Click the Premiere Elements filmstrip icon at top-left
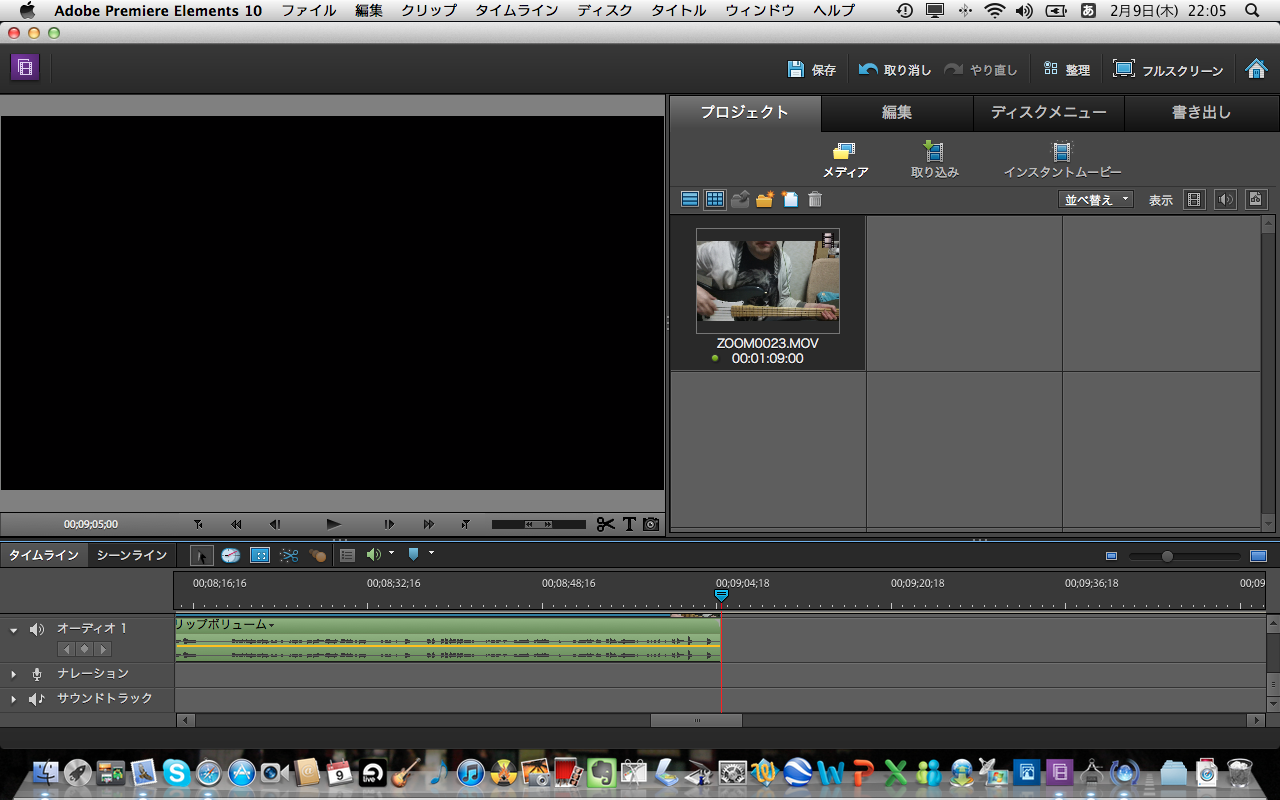The height and width of the screenshot is (800, 1280). click(25, 68)
